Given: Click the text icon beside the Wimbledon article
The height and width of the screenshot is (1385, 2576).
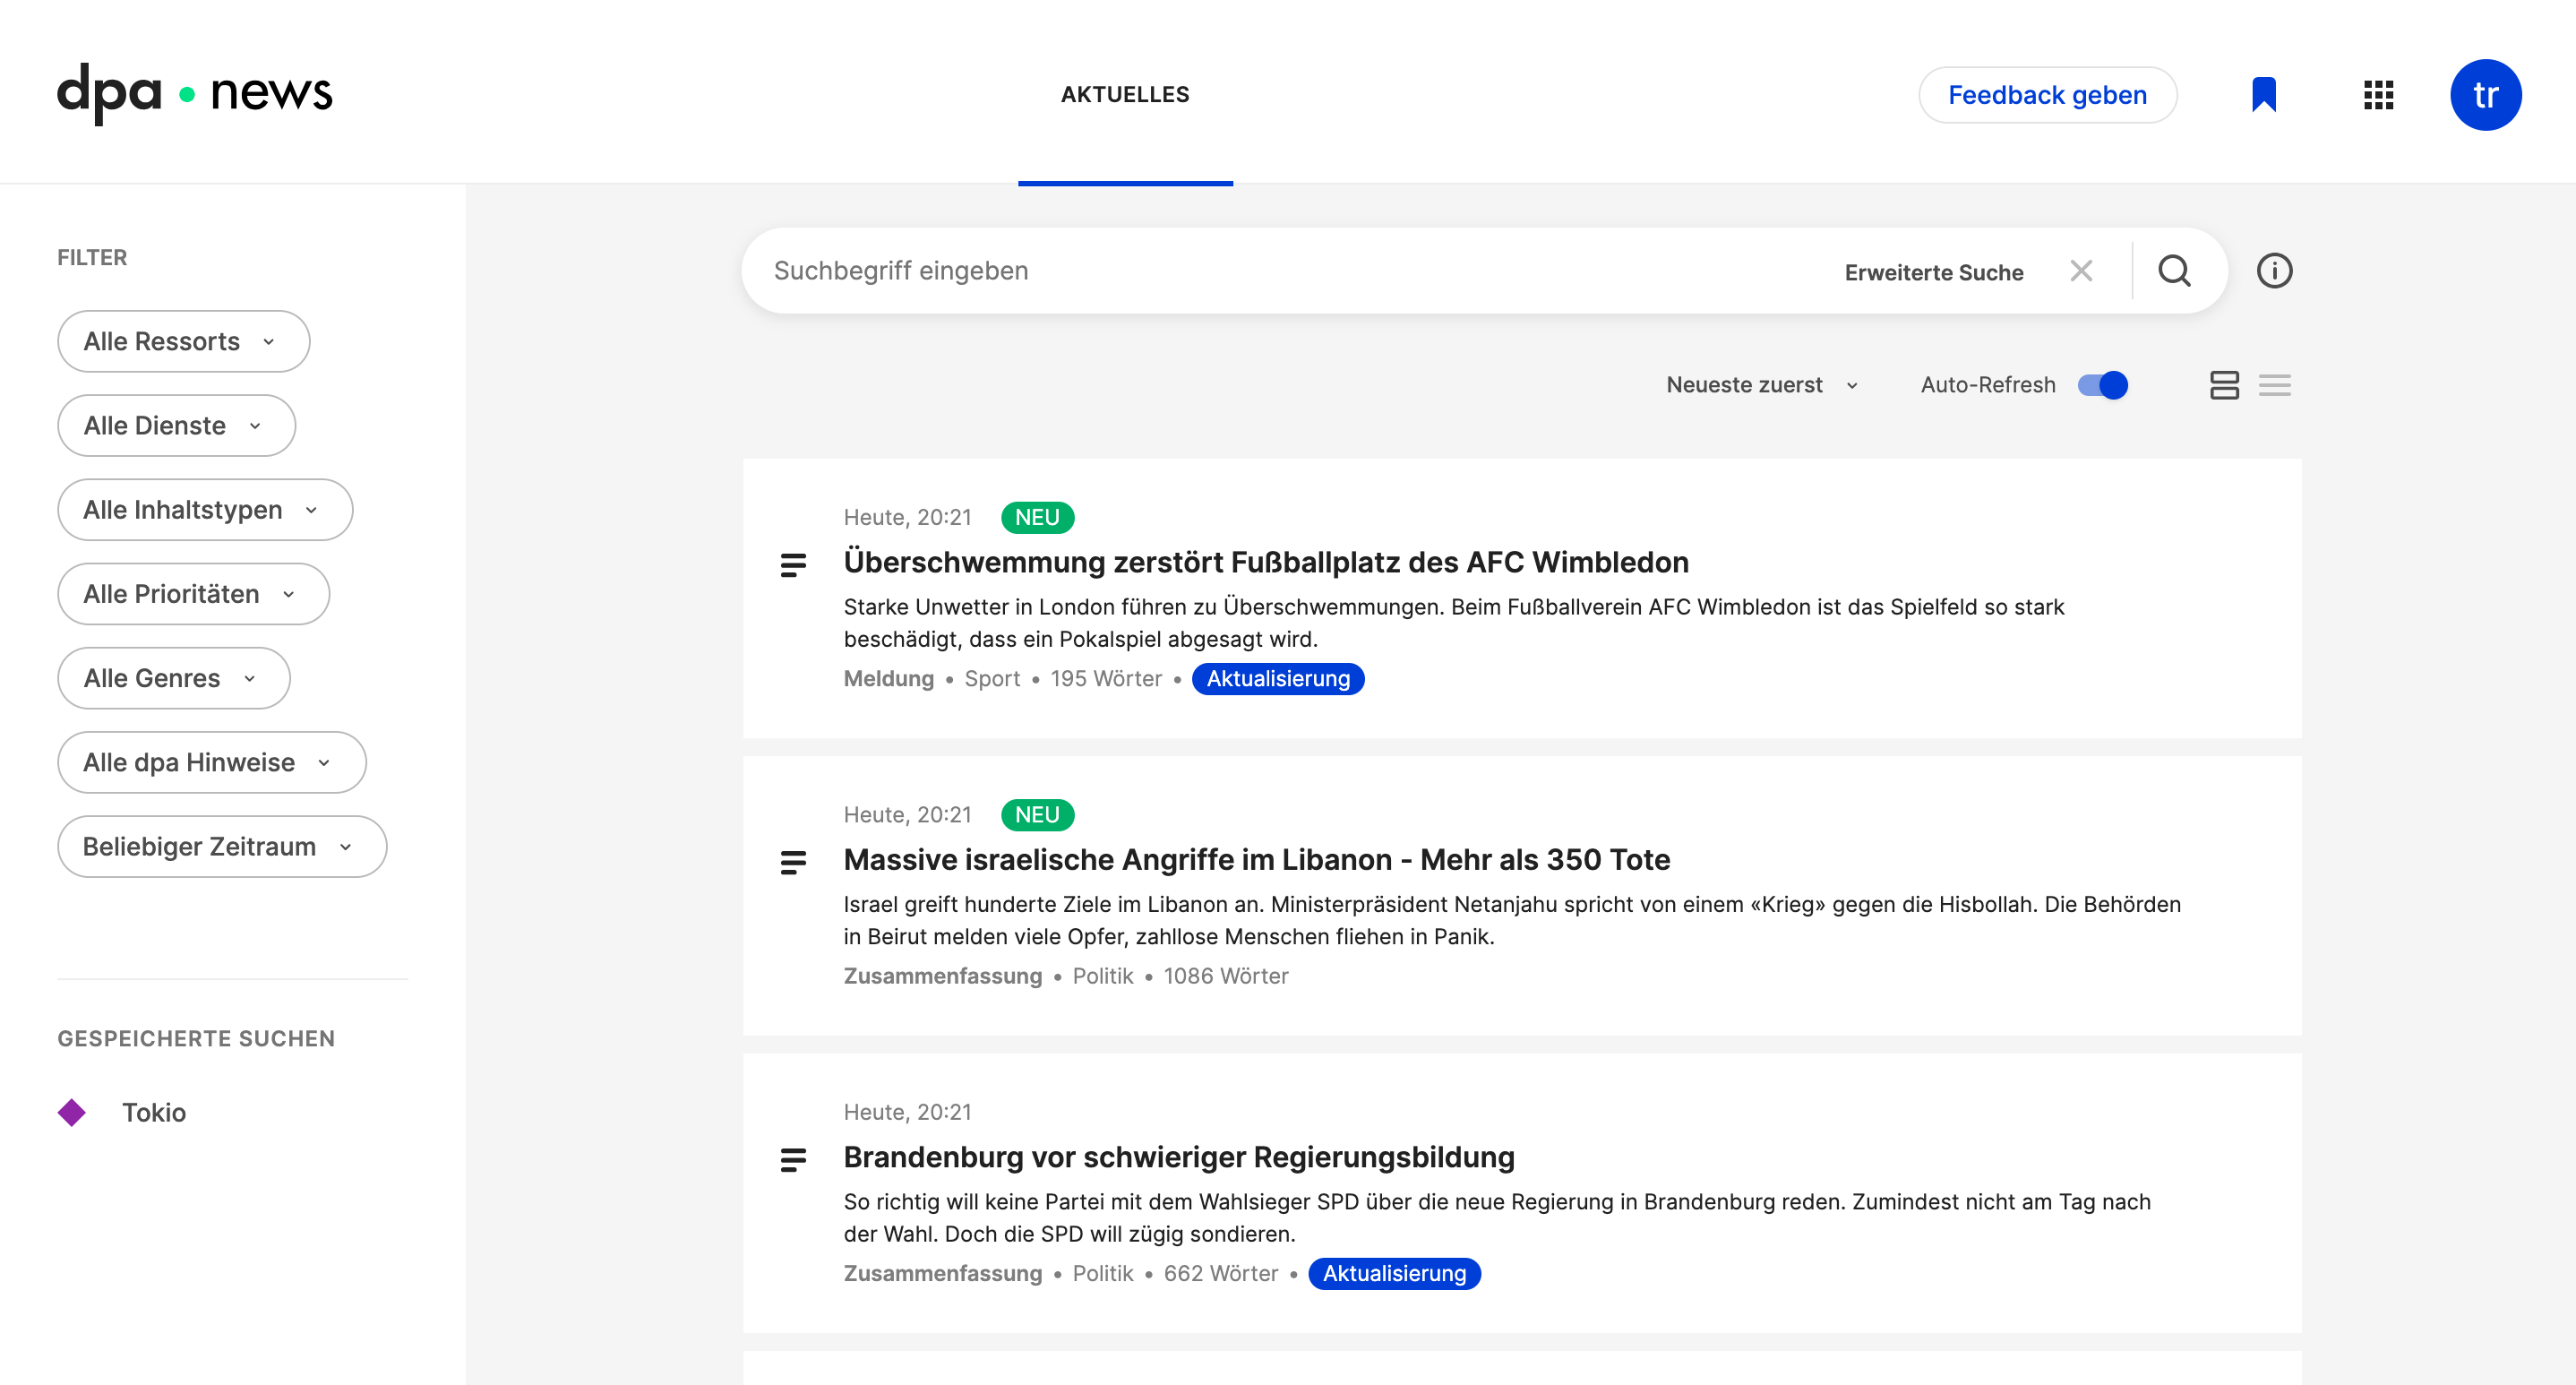Looking at the screenshot, I should pos(793,565).
